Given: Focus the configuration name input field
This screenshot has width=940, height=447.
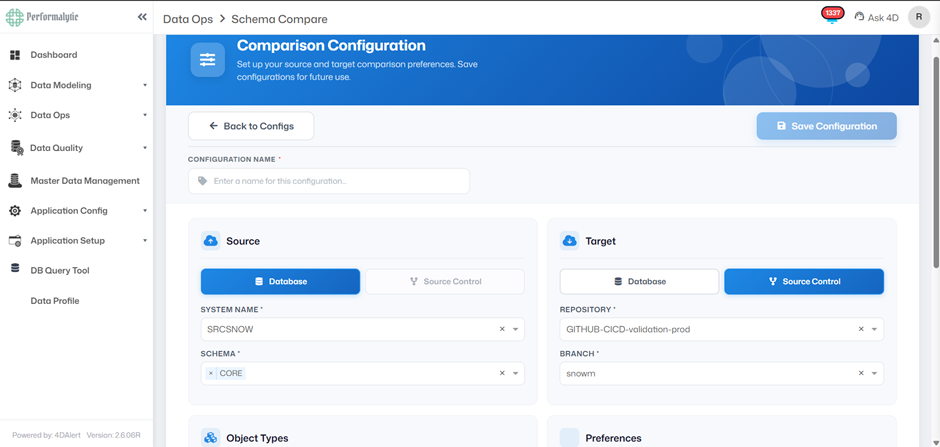Looking at the screenshot, I should (329, 181).
